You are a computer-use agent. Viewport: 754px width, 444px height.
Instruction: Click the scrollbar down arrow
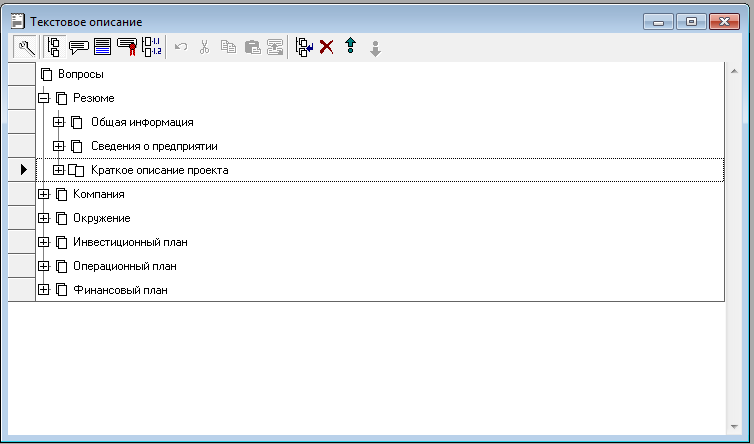click(734, 427)
